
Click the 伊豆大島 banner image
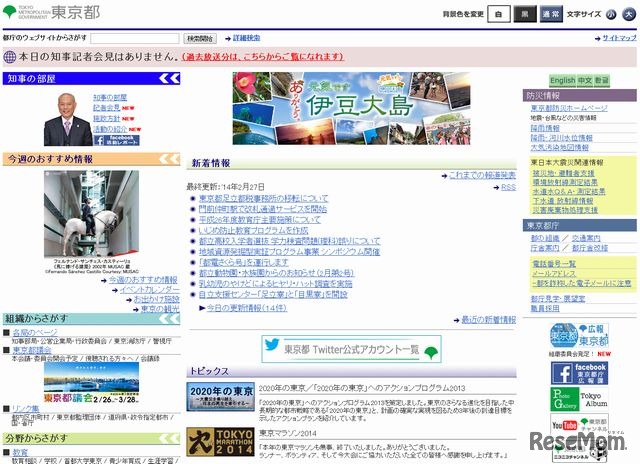click(x=351, y=109)
